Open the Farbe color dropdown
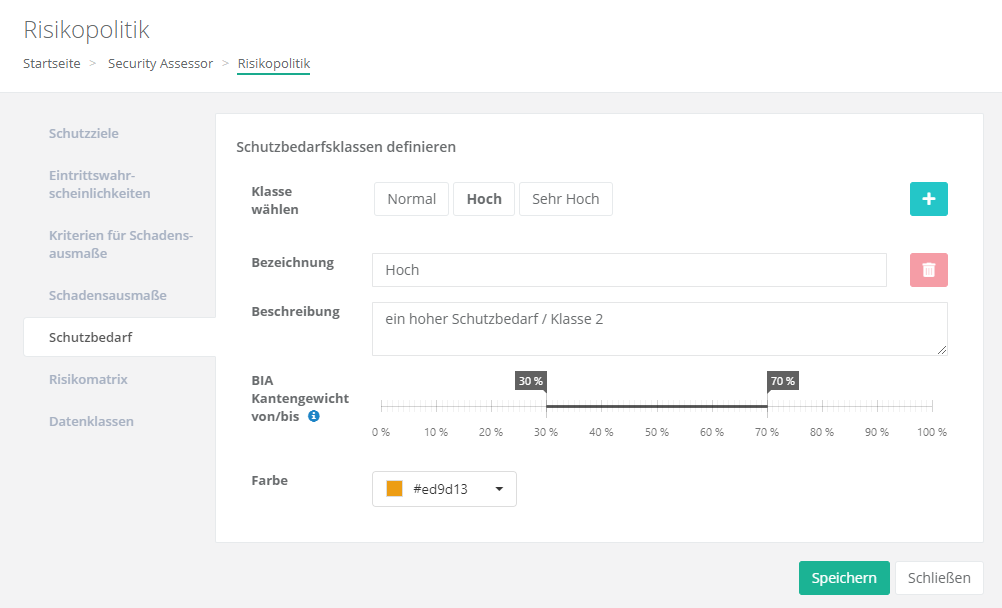This screenshot has width=1002, height=608. (444, 489)
